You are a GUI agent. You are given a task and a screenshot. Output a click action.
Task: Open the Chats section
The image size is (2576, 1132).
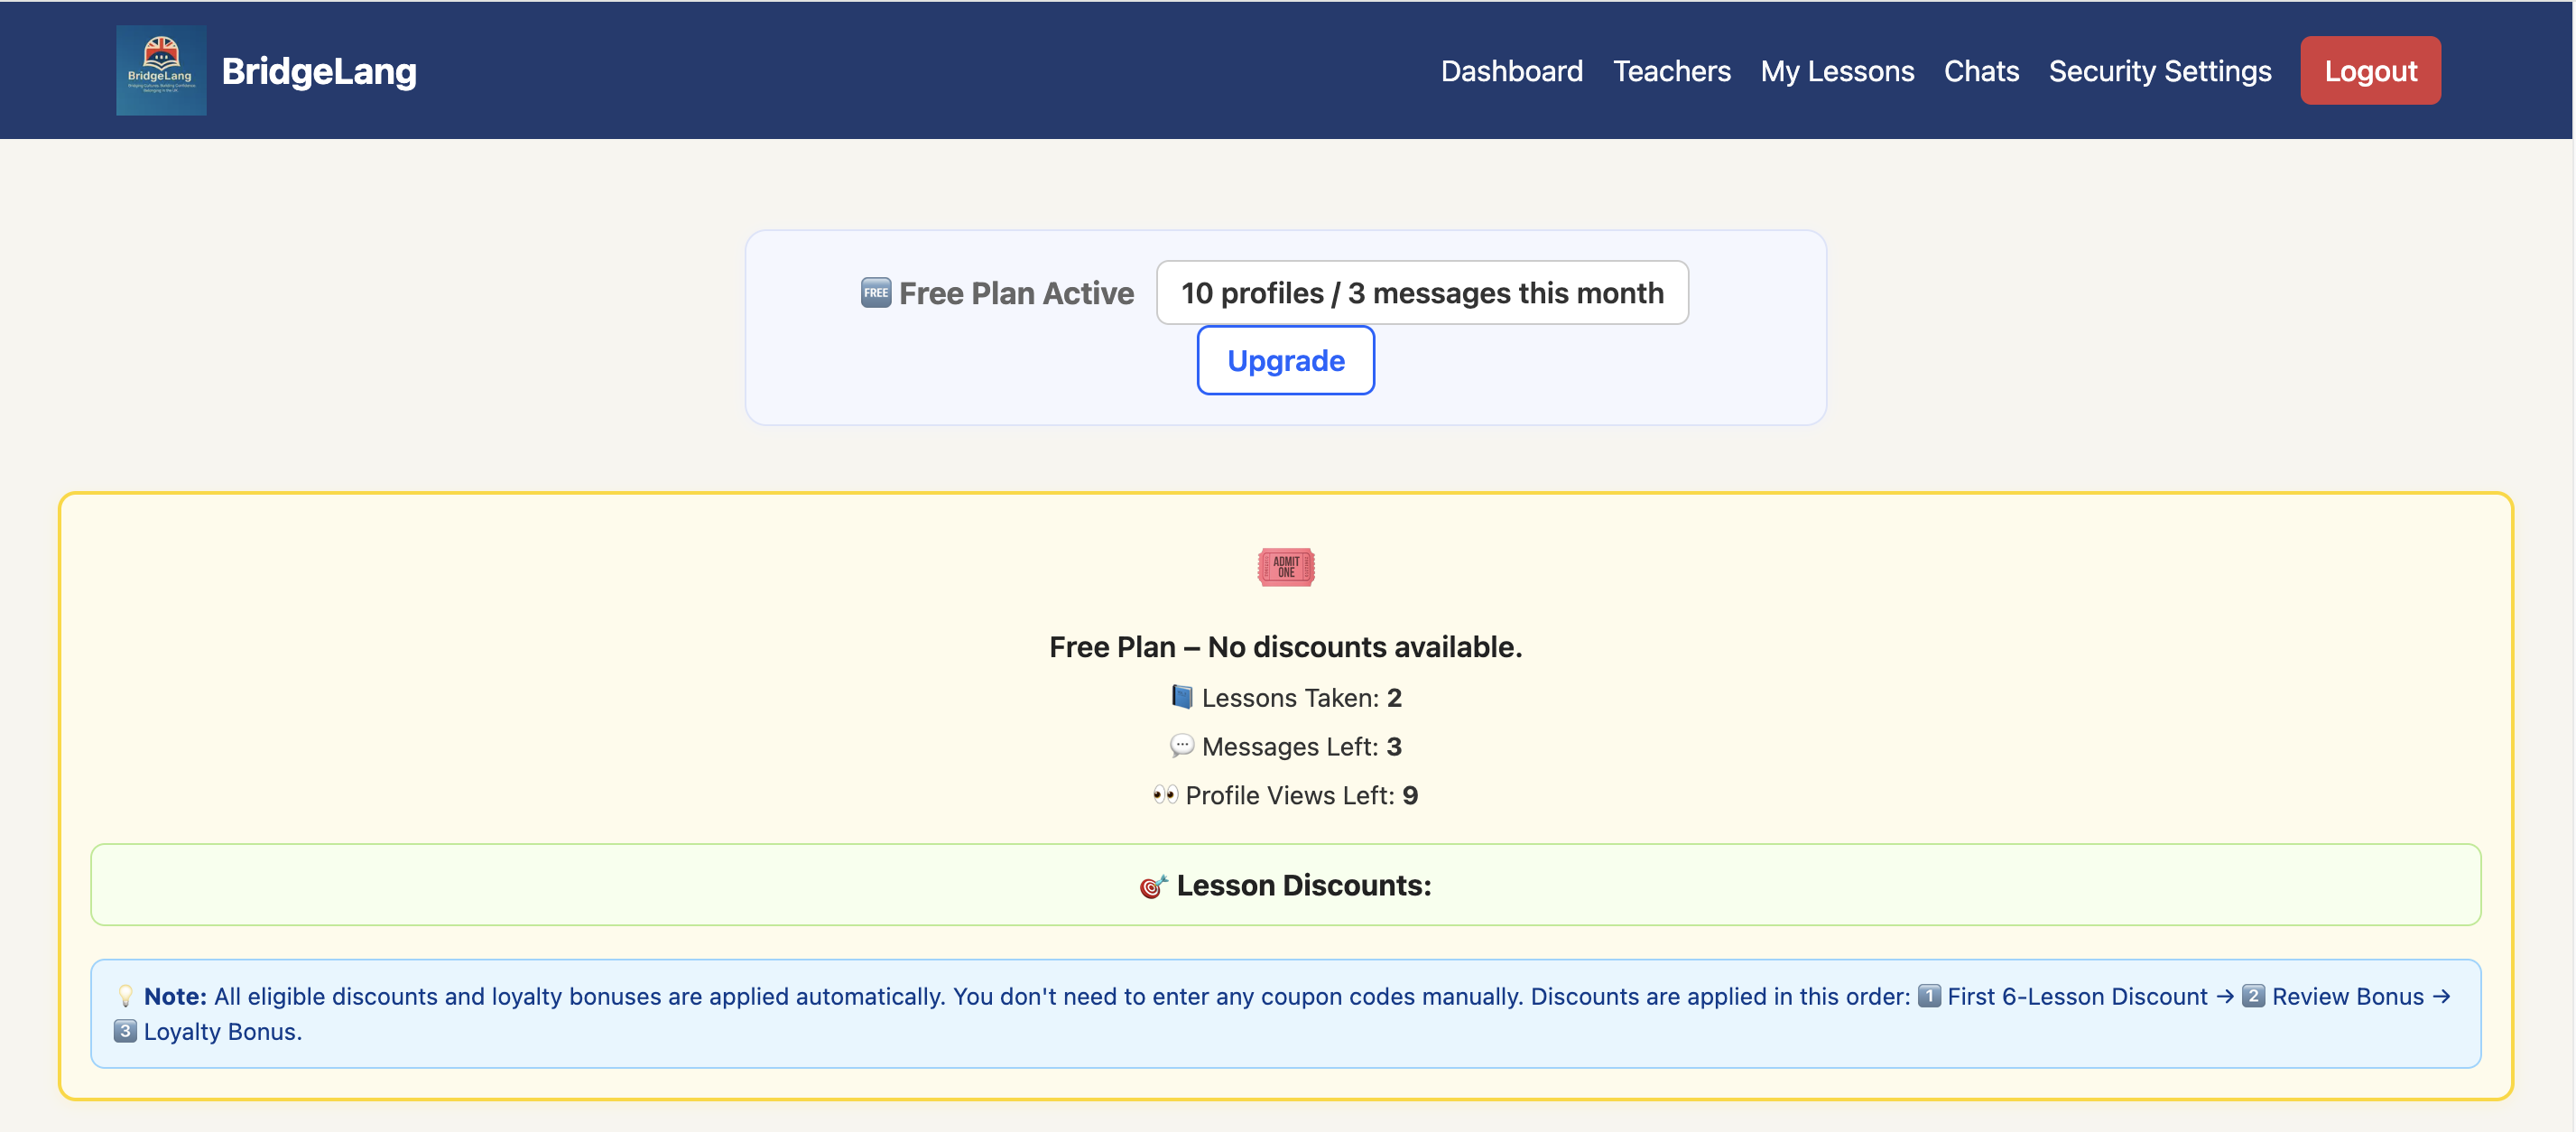(x=1980, y=71)
